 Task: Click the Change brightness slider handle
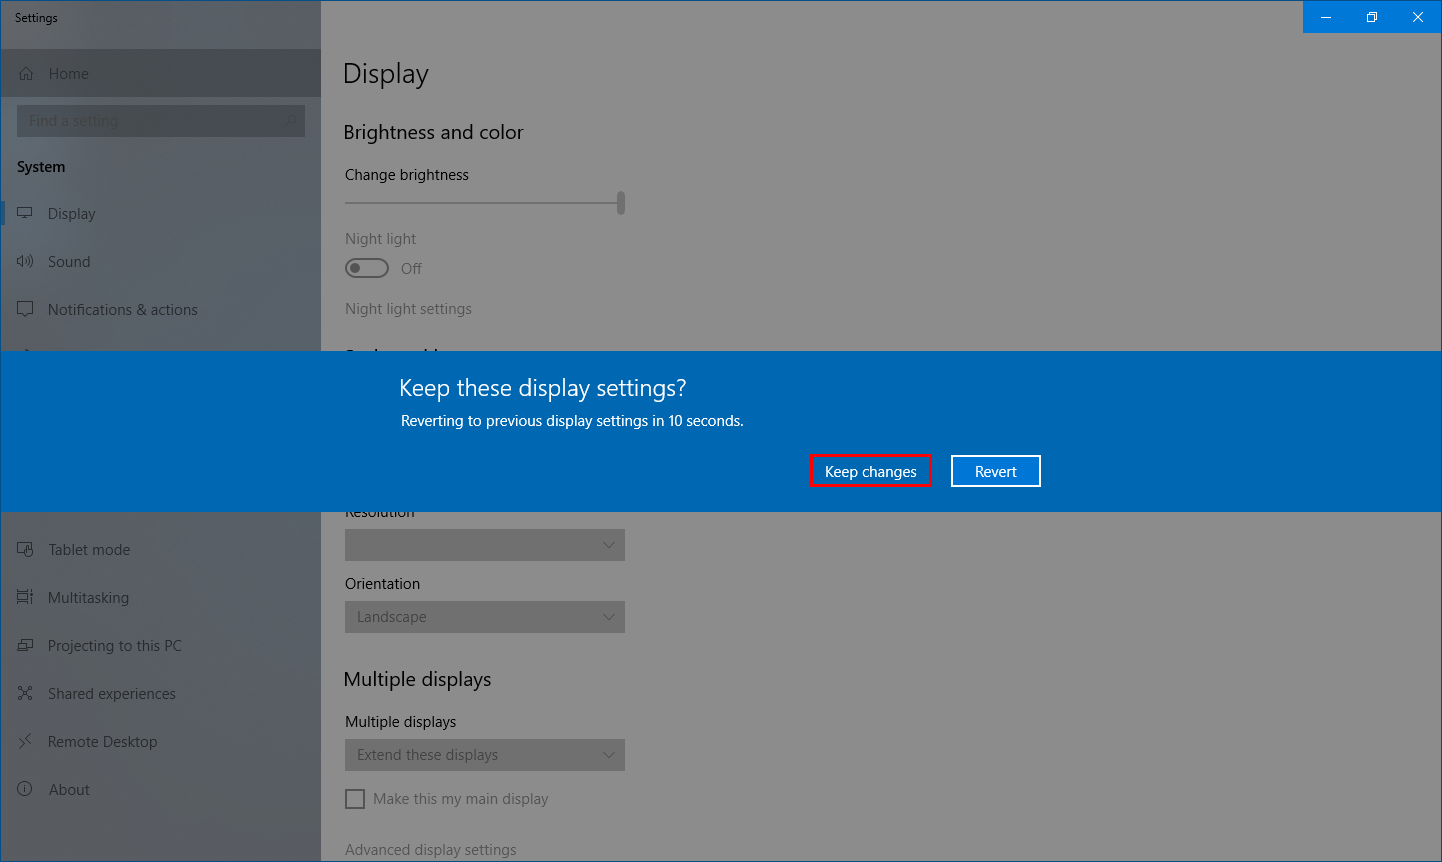(621, 203)
